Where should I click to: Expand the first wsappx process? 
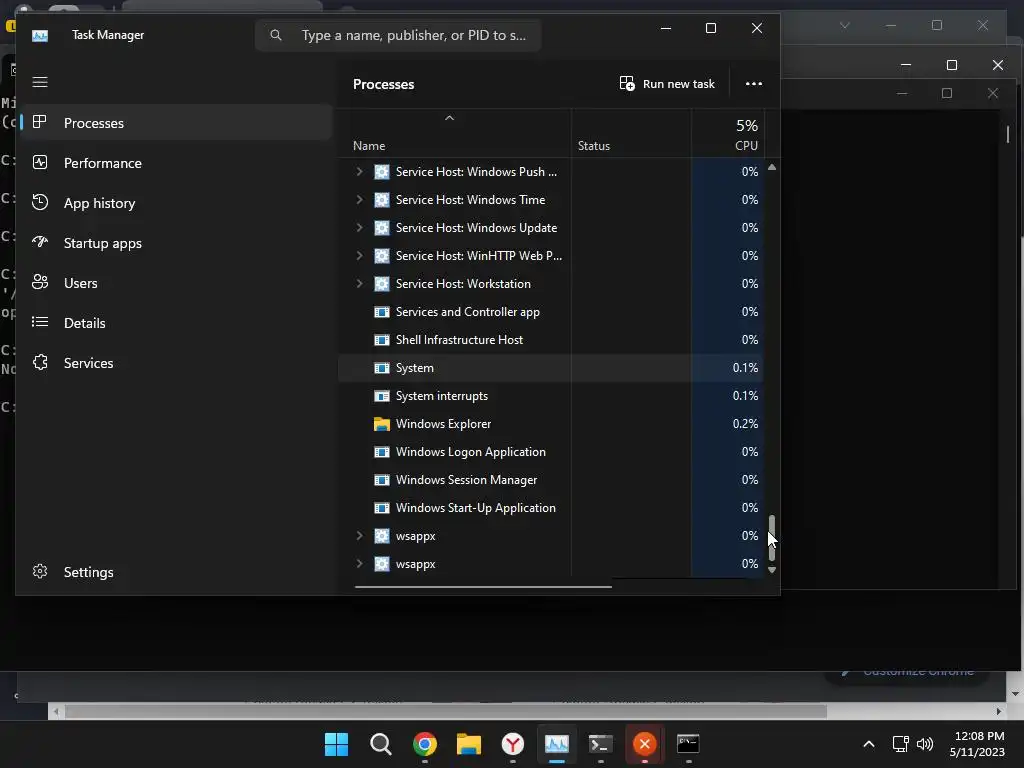pyautogui.click(x=359, y=536)
